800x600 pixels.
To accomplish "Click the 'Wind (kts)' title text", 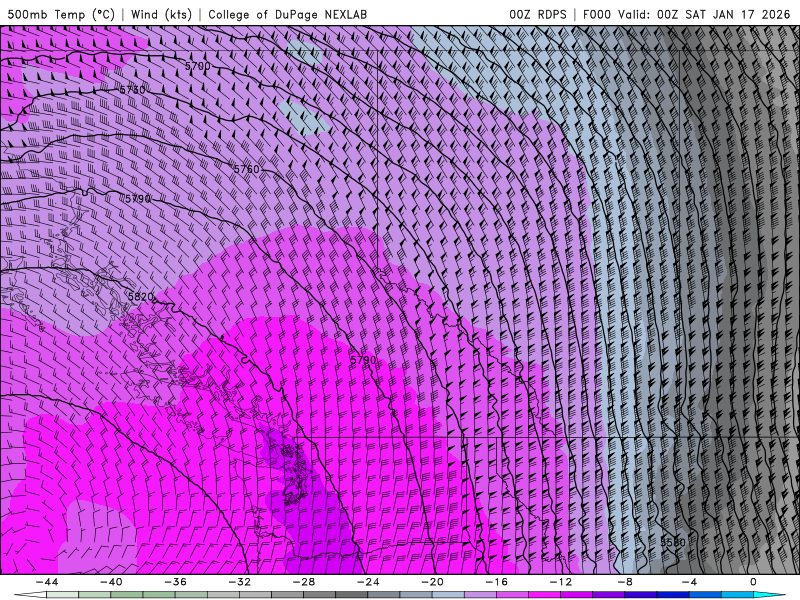I will [161, 14].
